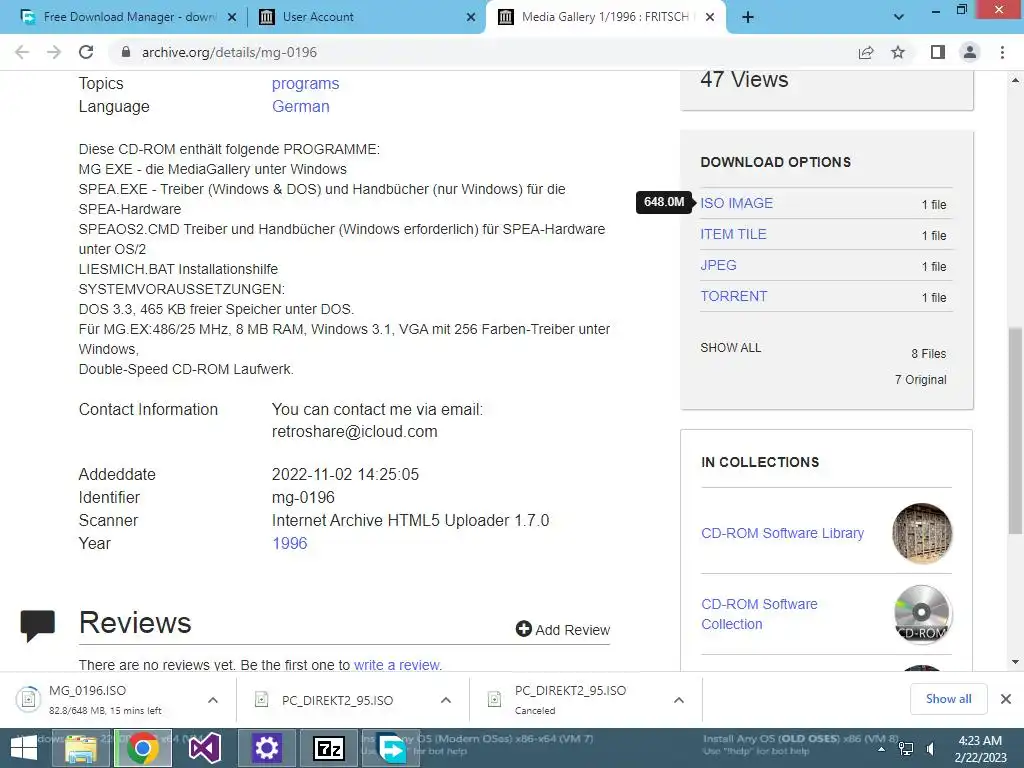Click the page vertical scrollbar thumb
Viewport: 1024px width, 768px height.
pyautogui.click(x=1015, y=430)
